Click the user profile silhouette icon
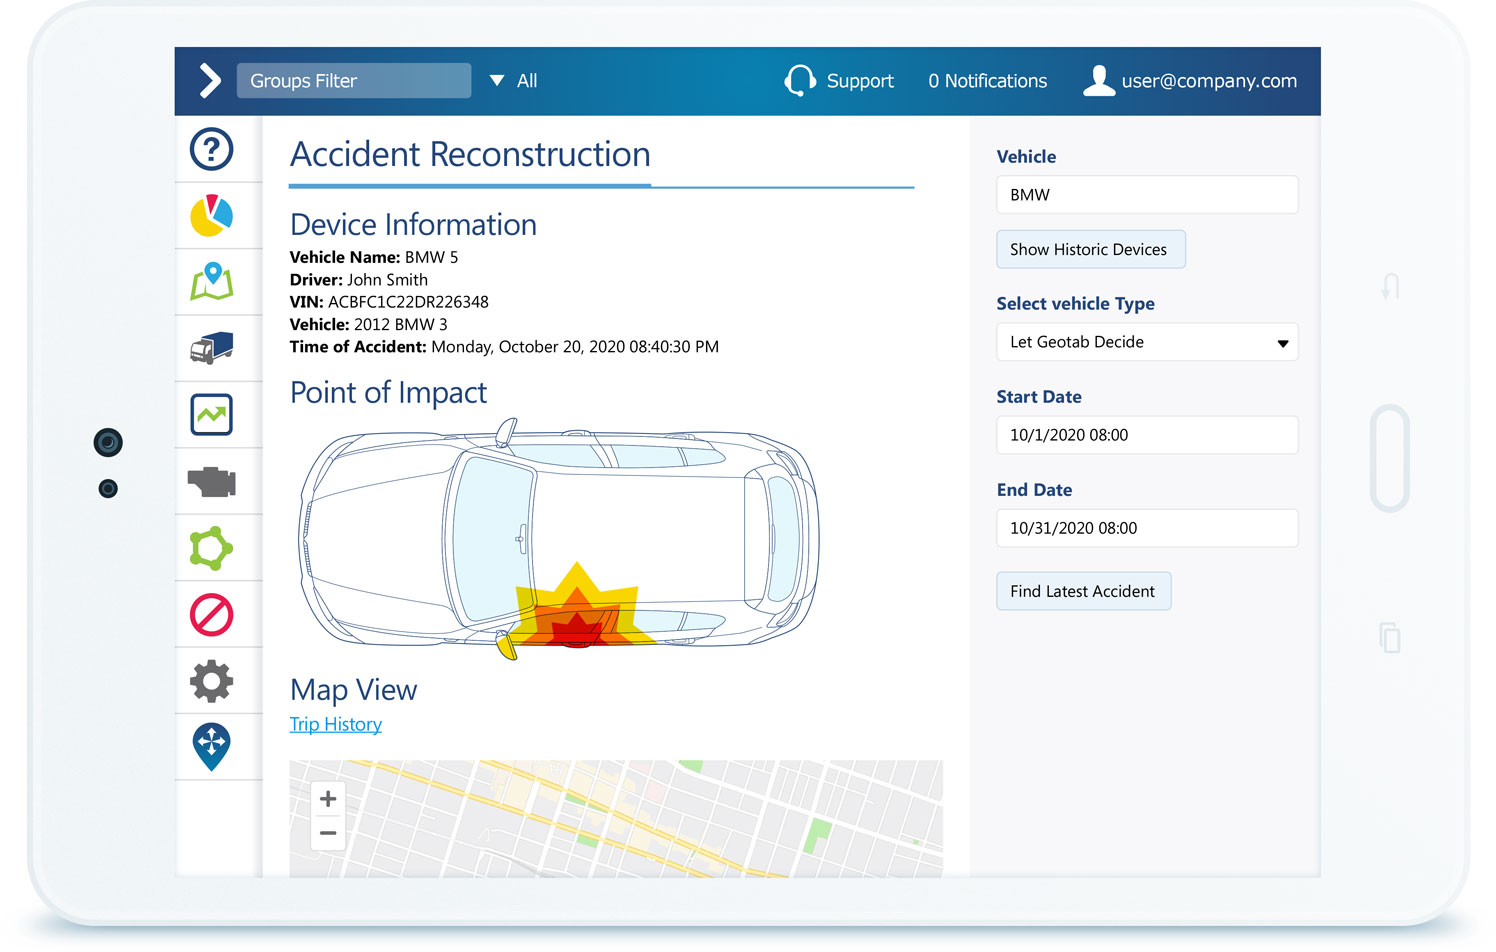 coord(1099,80)
